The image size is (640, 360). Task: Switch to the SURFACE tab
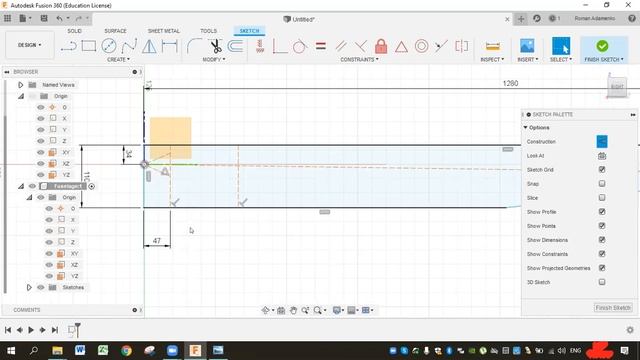[116, 31]
